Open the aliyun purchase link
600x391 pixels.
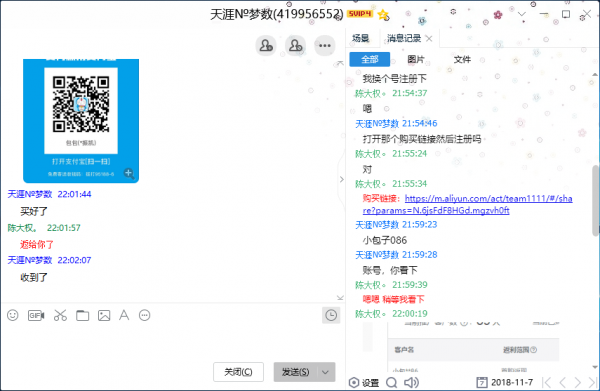click(x=468, y=204)
